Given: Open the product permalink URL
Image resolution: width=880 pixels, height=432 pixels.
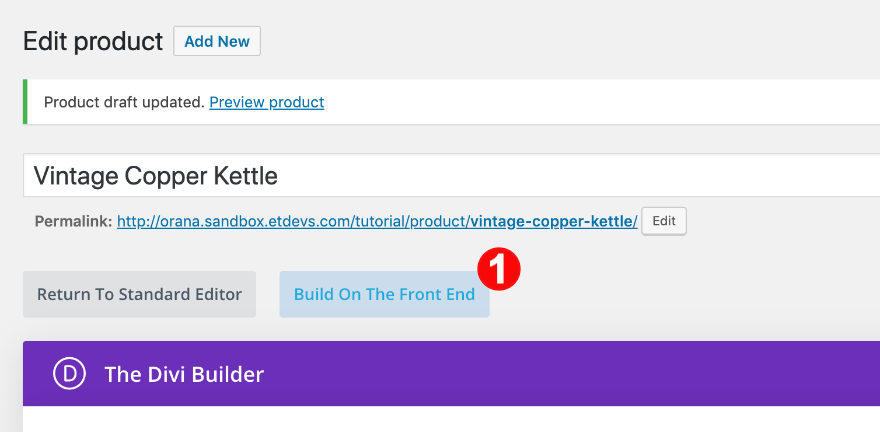Looking at the screenshot, I should click(292, 221).
